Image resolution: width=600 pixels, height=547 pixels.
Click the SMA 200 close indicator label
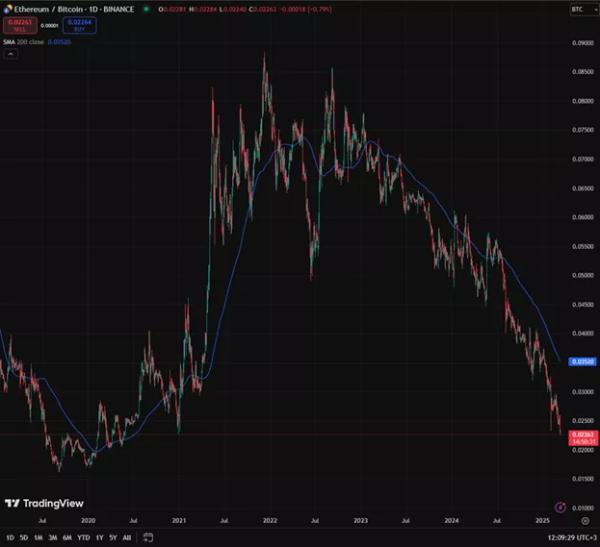pyautogui.click(x=27, y=42)
